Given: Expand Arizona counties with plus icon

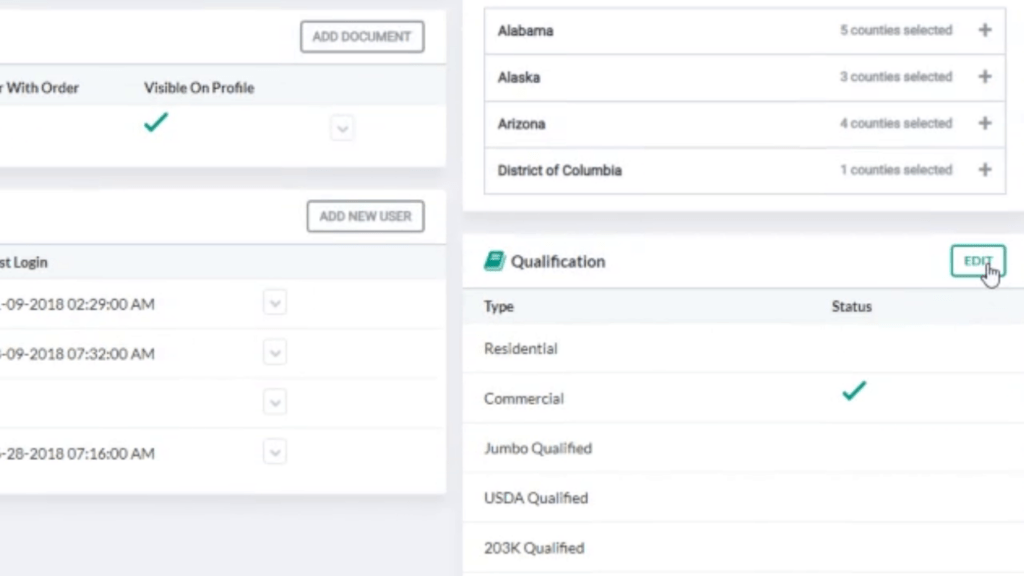Looking at the screenshot, I should coord(985,123).
